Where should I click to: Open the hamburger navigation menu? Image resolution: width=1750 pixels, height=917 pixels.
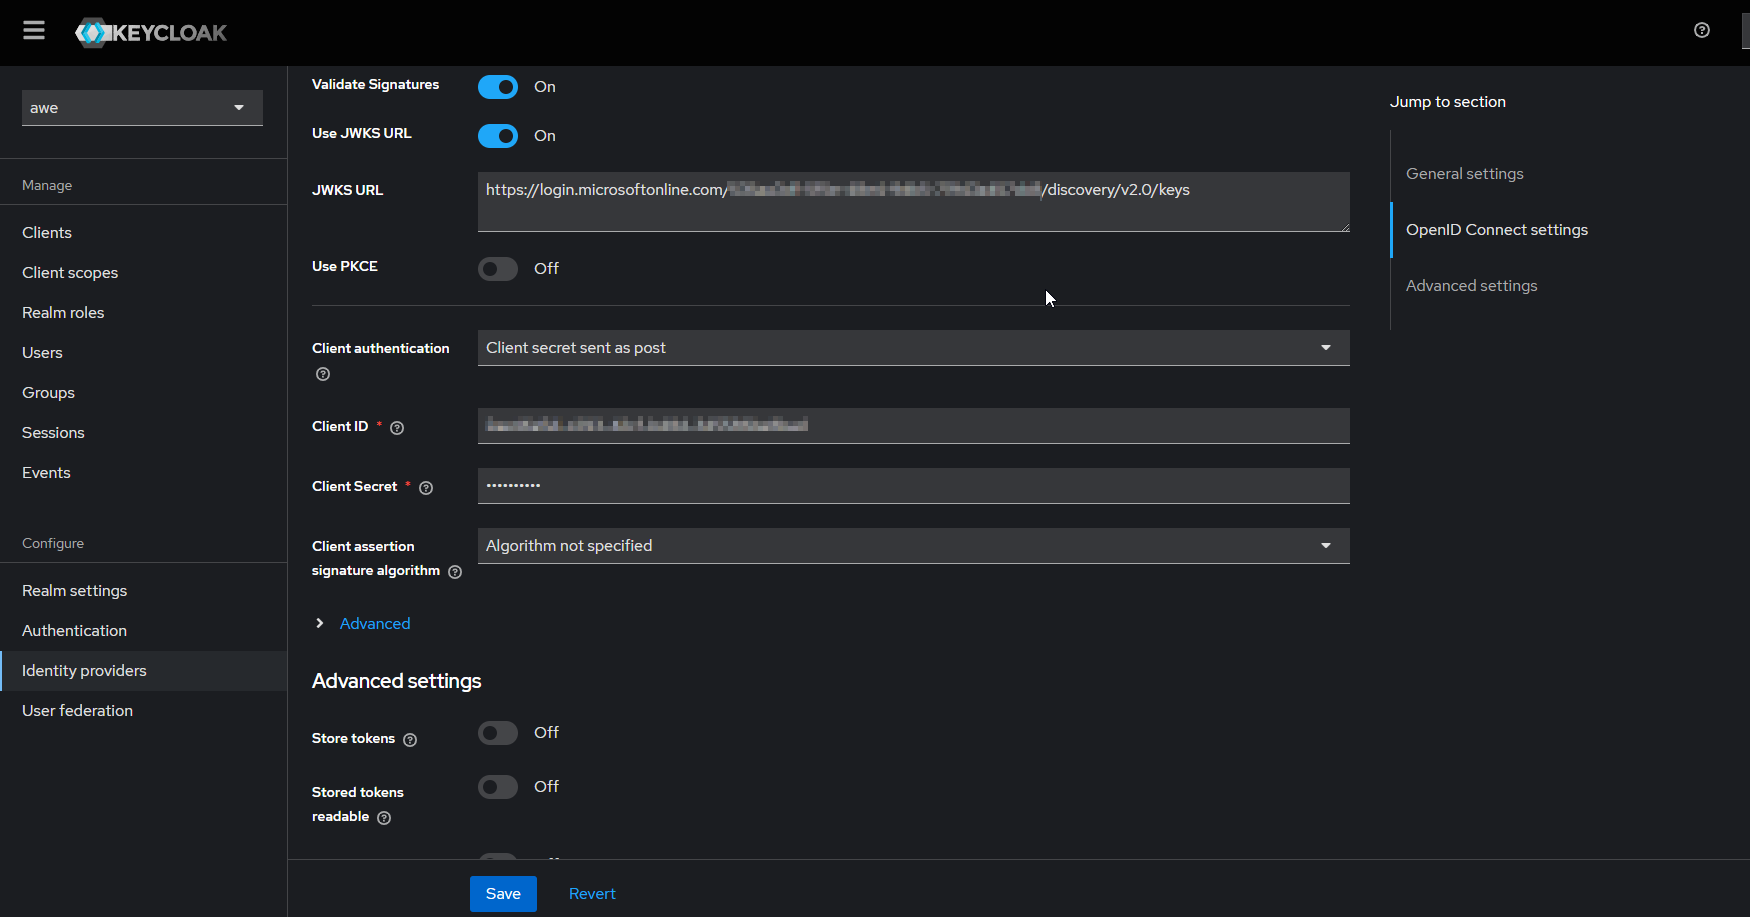[x=34, y=31]
